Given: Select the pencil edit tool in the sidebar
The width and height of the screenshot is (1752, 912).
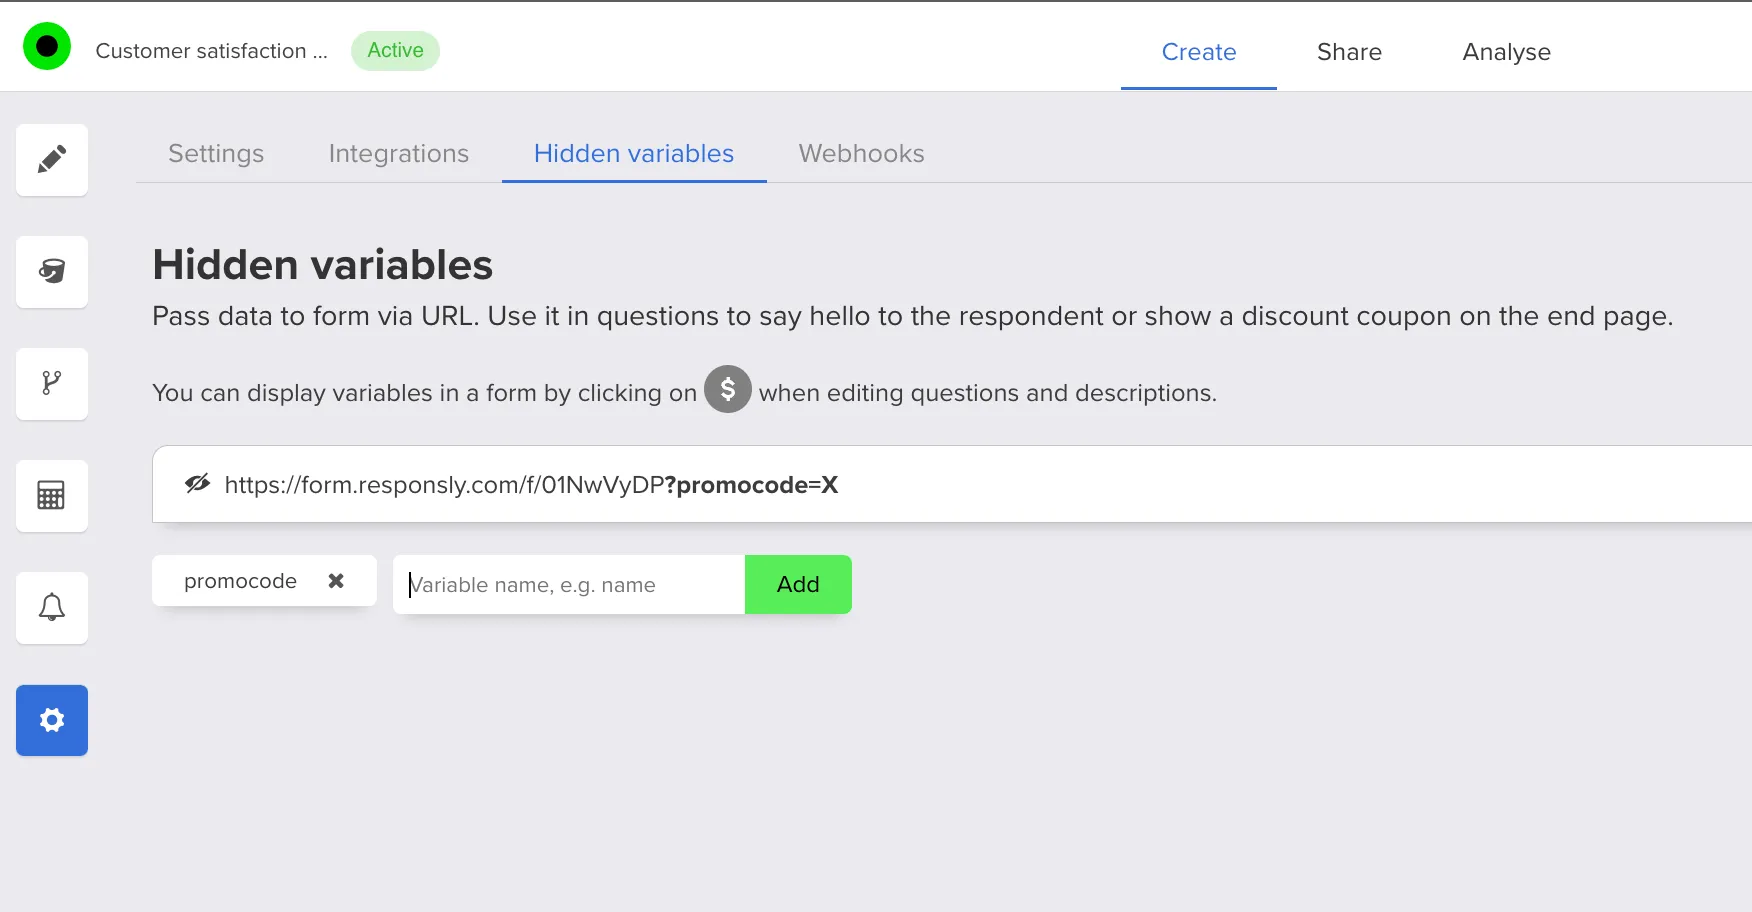Looking at the screenshot, I should pyautogui.click(x=52, y=160).
